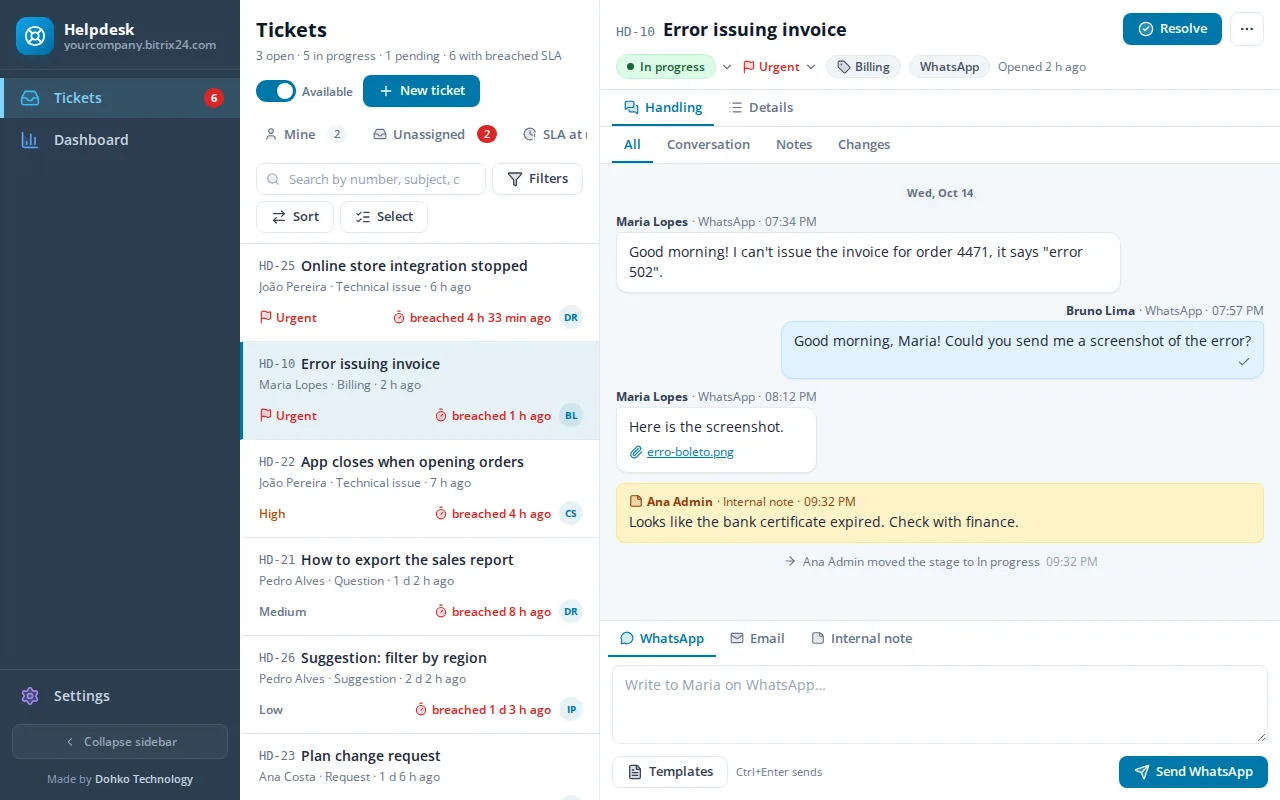Click the BL assignee avatar on HD-10
Screen dimensions: 1280x800
[x=571, y=415]
